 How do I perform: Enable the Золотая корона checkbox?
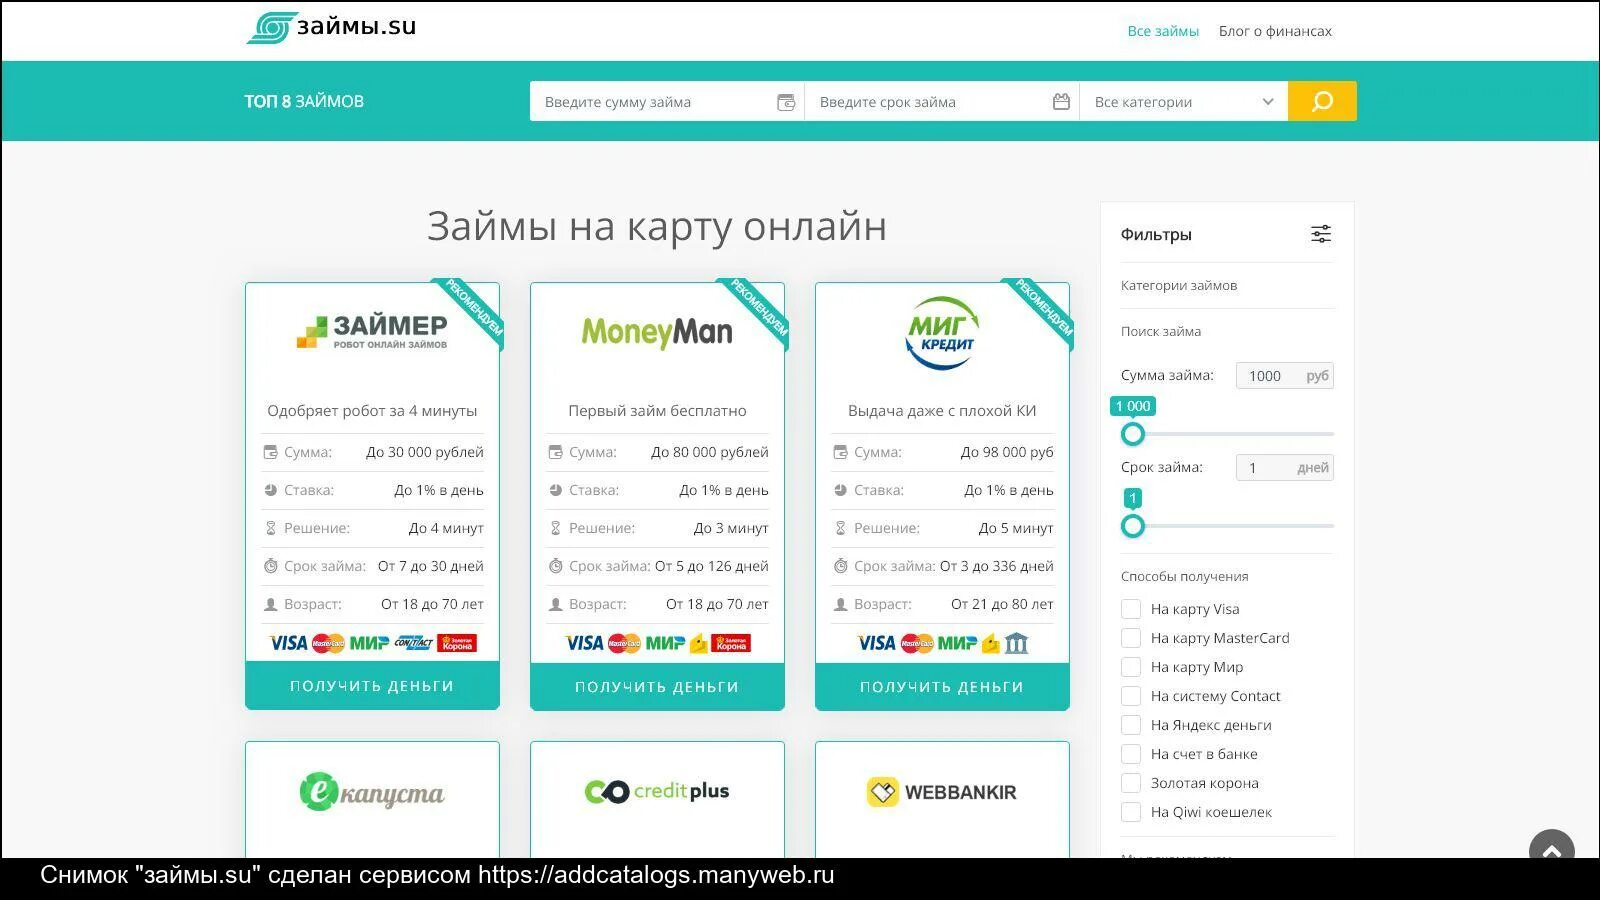point(1131,783)
